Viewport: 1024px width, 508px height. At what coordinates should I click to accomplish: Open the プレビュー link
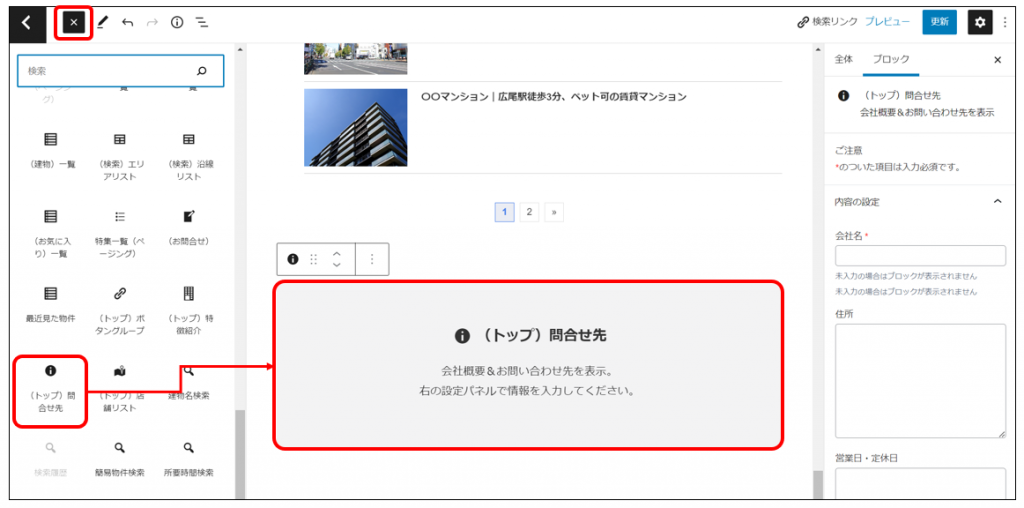[x=887, y=22]
